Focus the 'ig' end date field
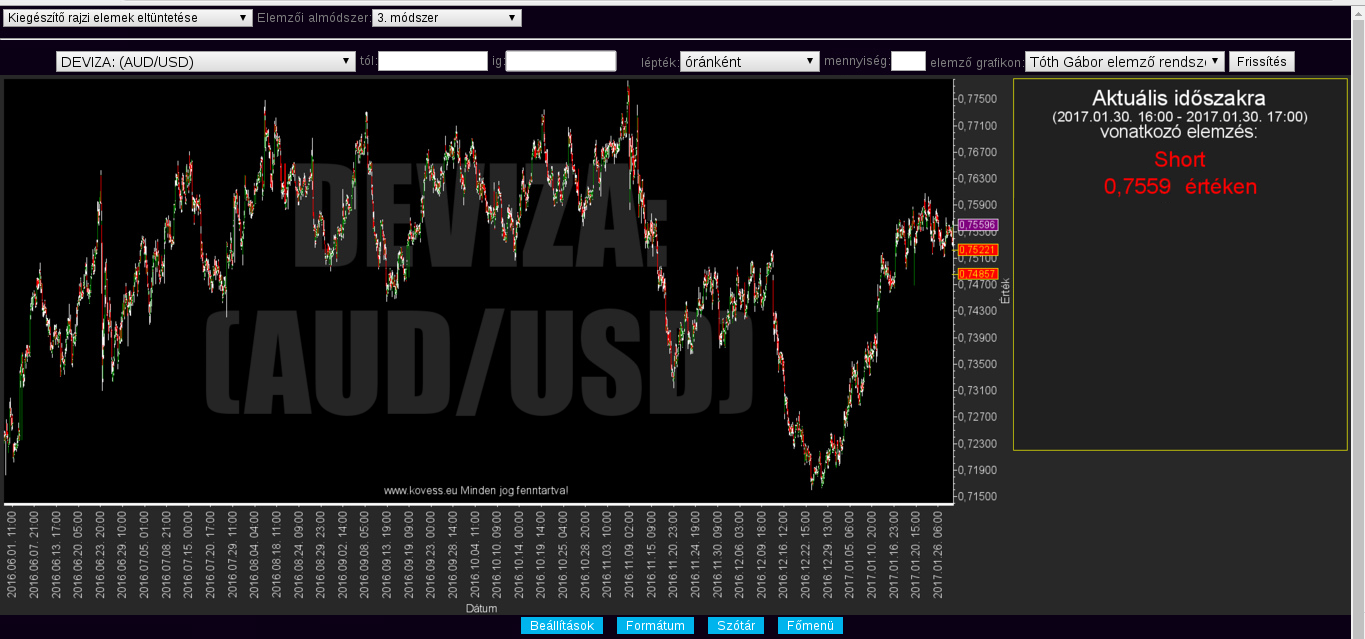Screen dimensions: 1365x639 click(560, 62)
